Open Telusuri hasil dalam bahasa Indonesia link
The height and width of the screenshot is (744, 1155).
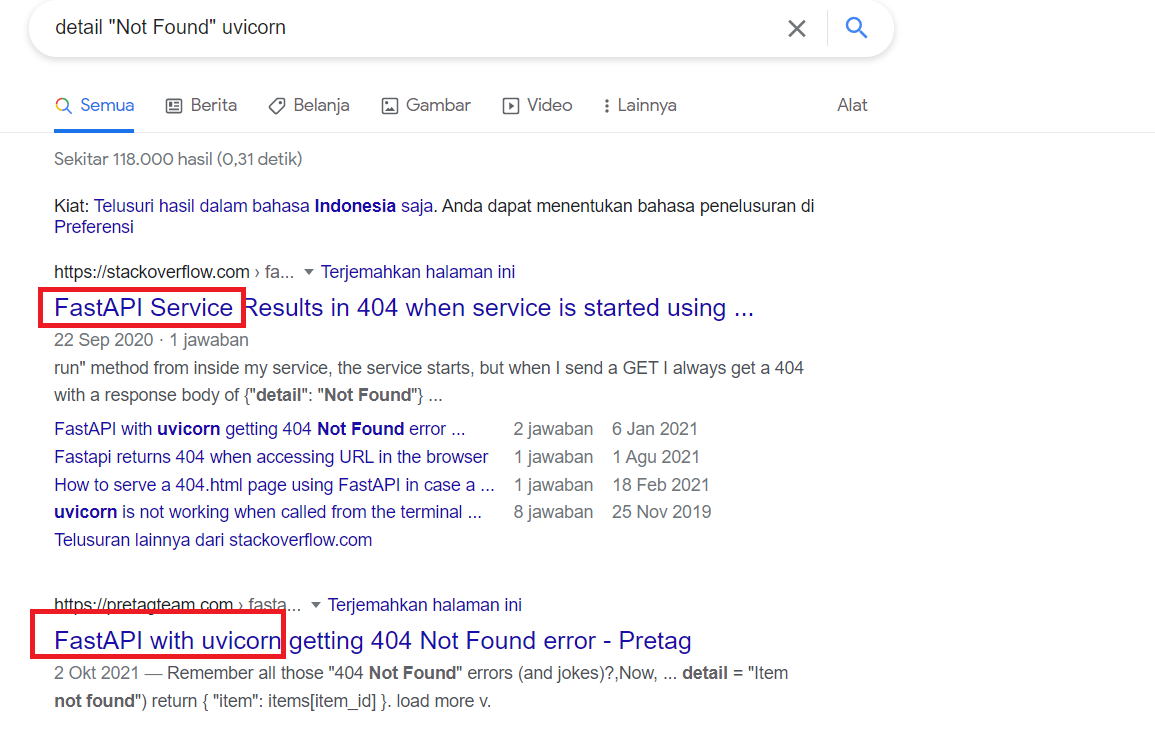pyautogui.click(x=263, y=206)
